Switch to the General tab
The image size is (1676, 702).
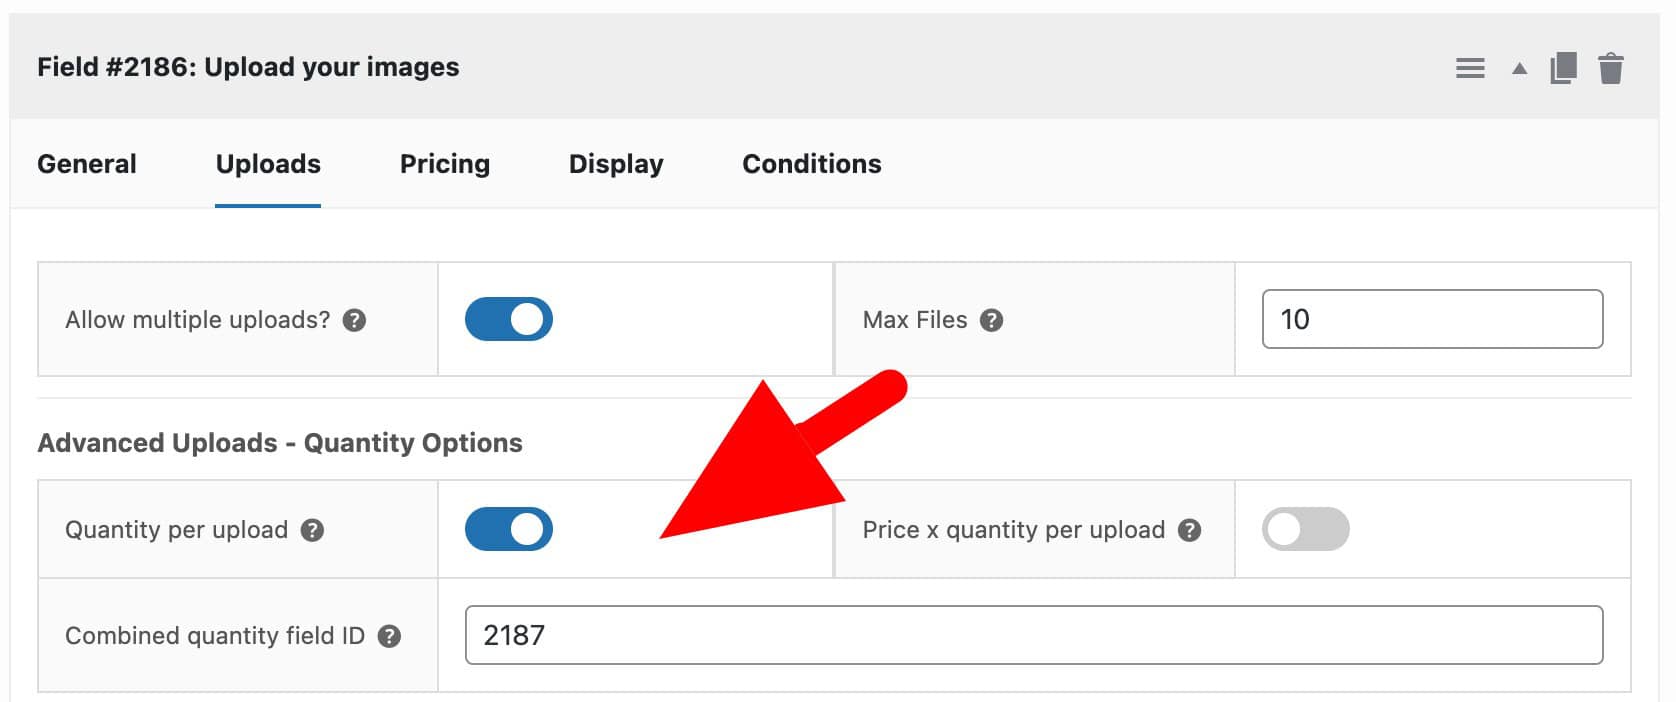click(x=86, y=163)
